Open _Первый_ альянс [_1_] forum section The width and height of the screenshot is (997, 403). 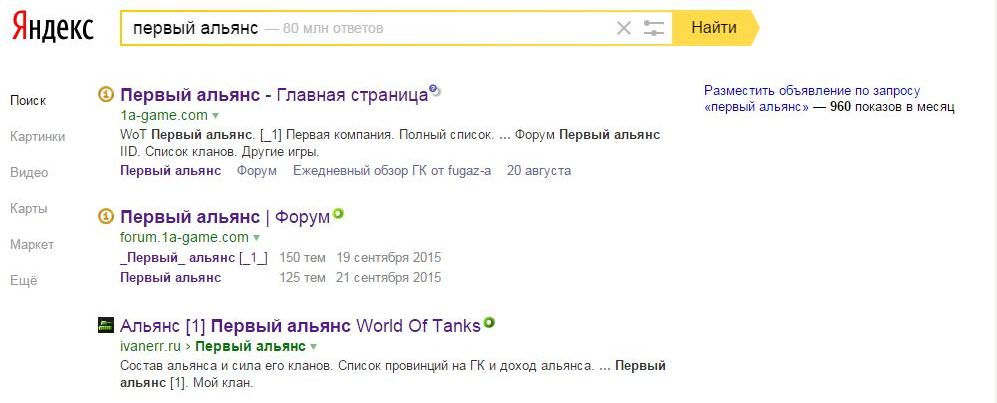194,257
